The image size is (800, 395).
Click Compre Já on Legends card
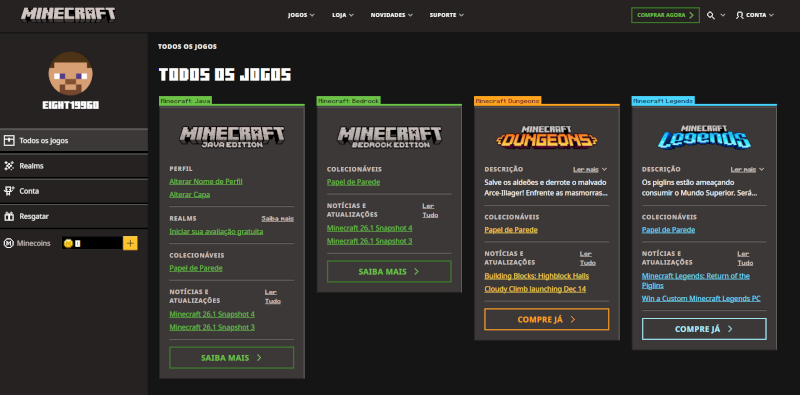pyautogui.click(x=704, y=329)
